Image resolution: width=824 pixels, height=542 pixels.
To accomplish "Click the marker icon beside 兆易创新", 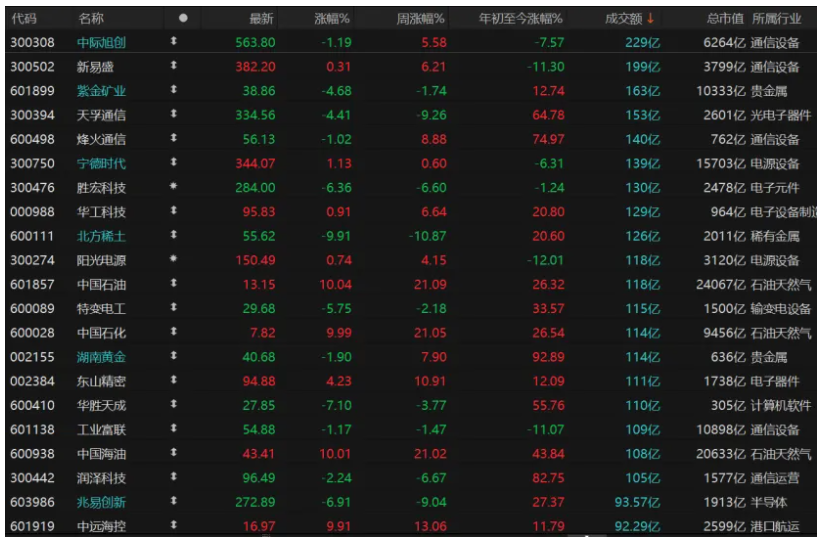I will coord(175,502).
